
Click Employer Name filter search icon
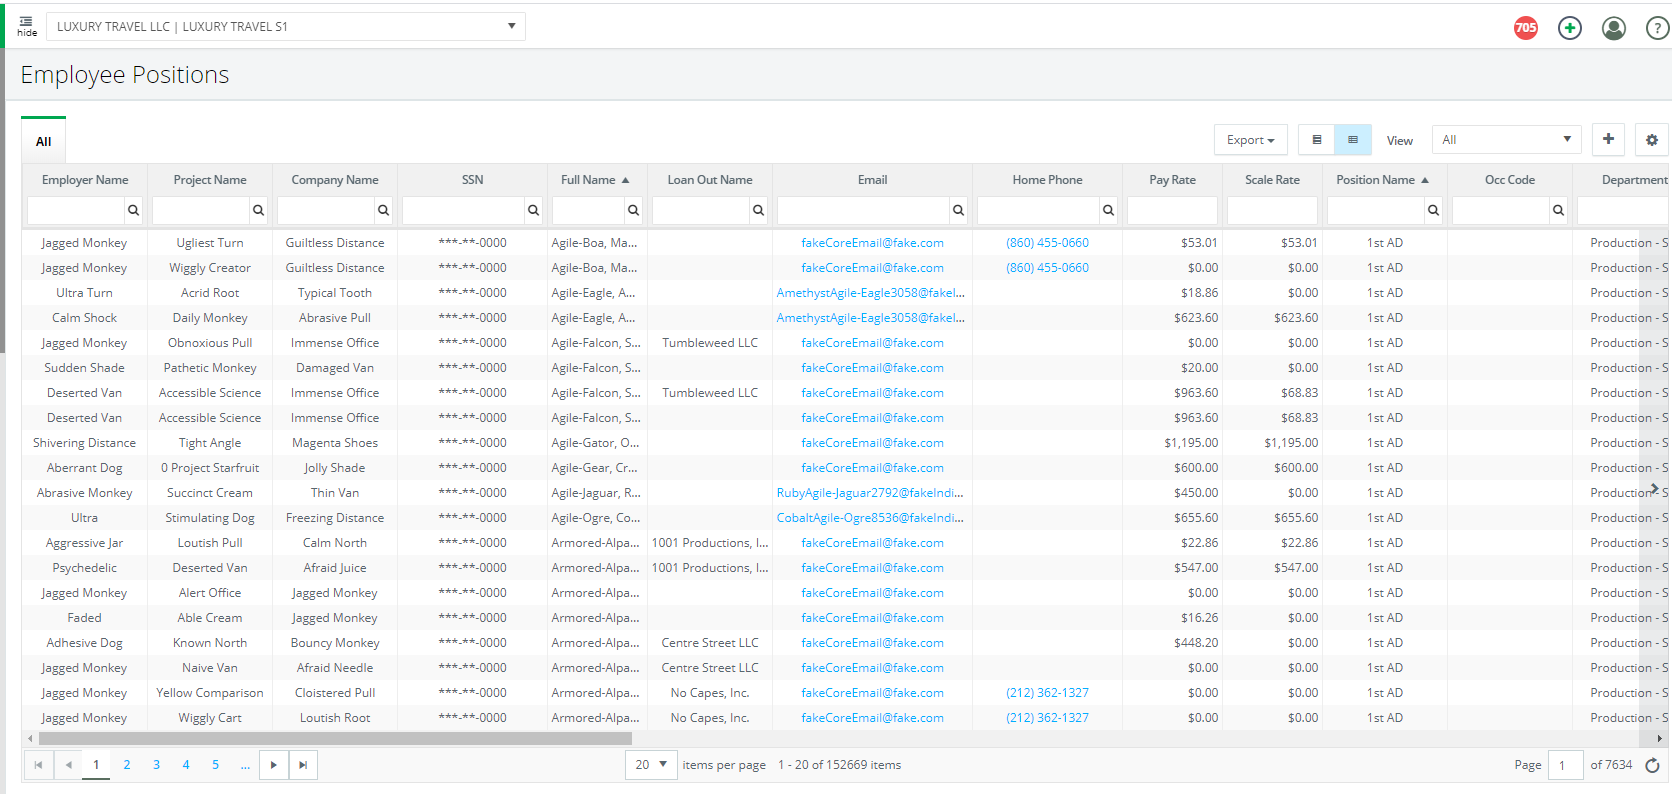click(x=133, y=210)
